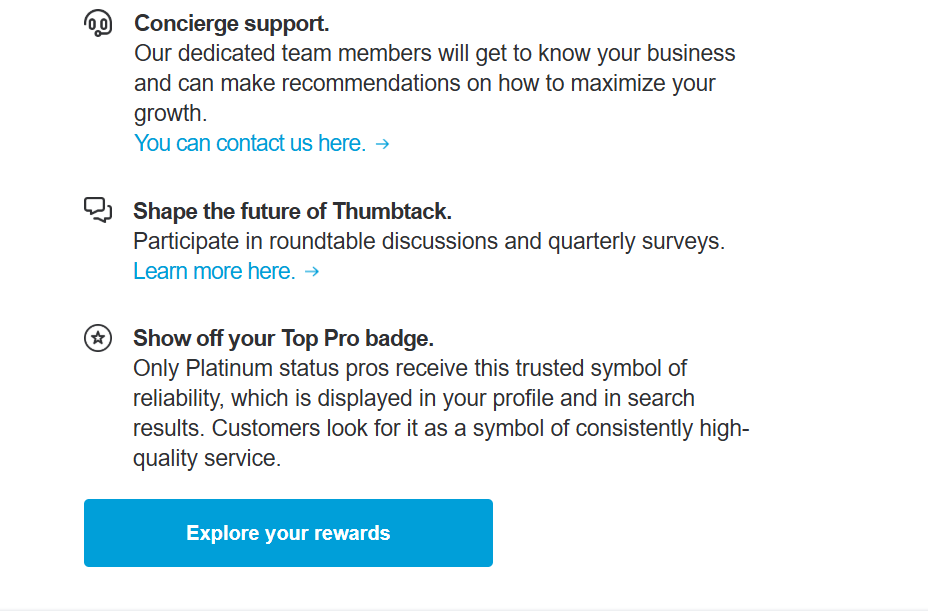Open the 'You can contact us here.' link
928x615 pixels.
[250, 143]
